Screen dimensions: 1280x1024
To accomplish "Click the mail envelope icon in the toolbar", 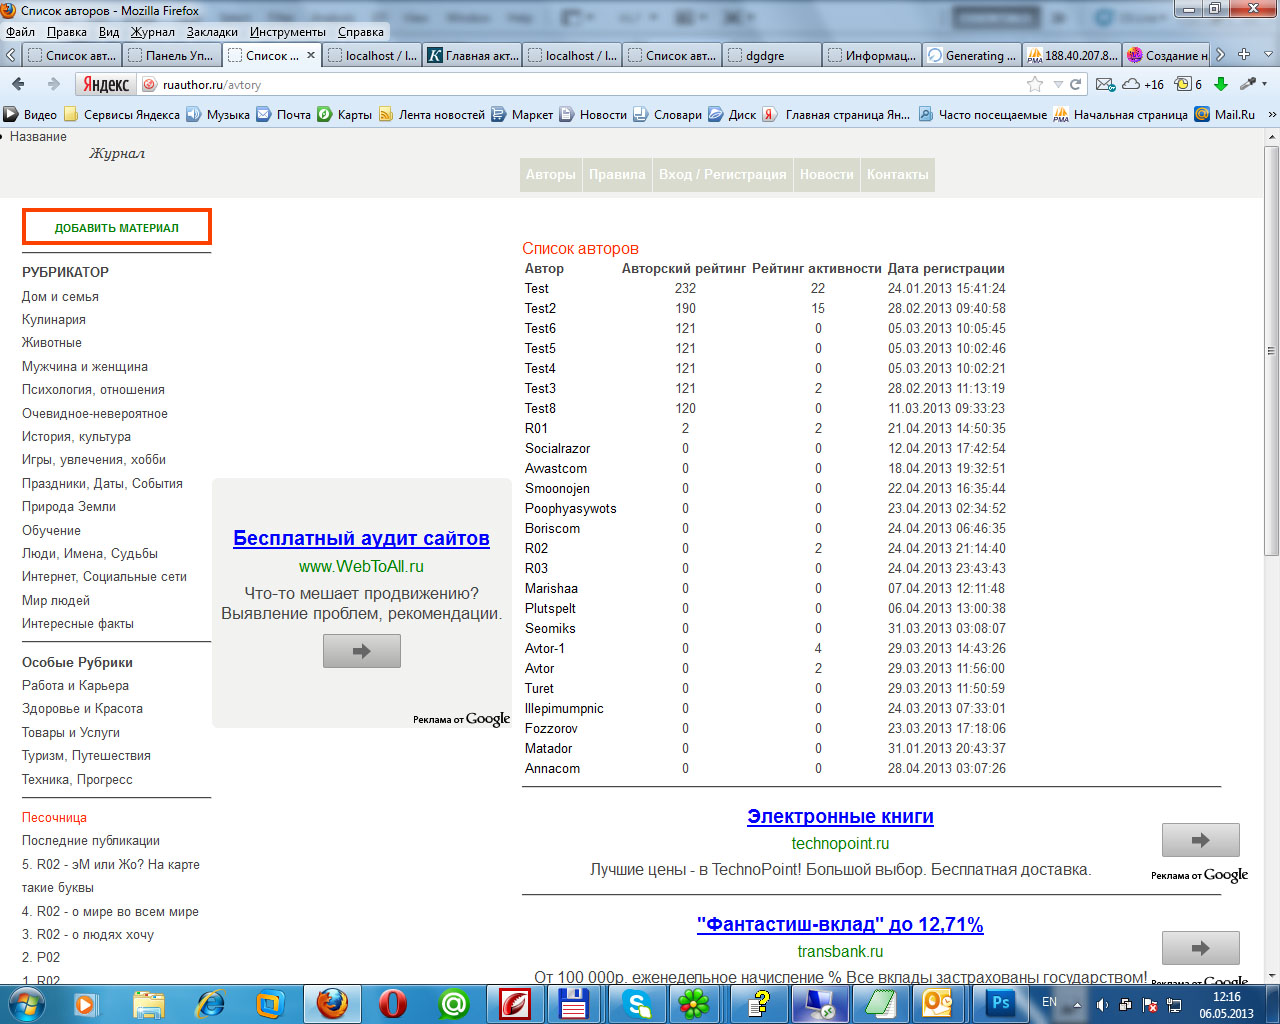I will click(x=1105, y=84).
